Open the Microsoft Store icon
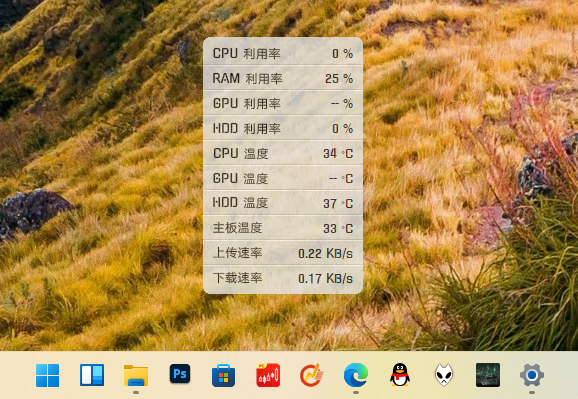The height and width of the screenshot is (399, 578). tap(223, 375)
